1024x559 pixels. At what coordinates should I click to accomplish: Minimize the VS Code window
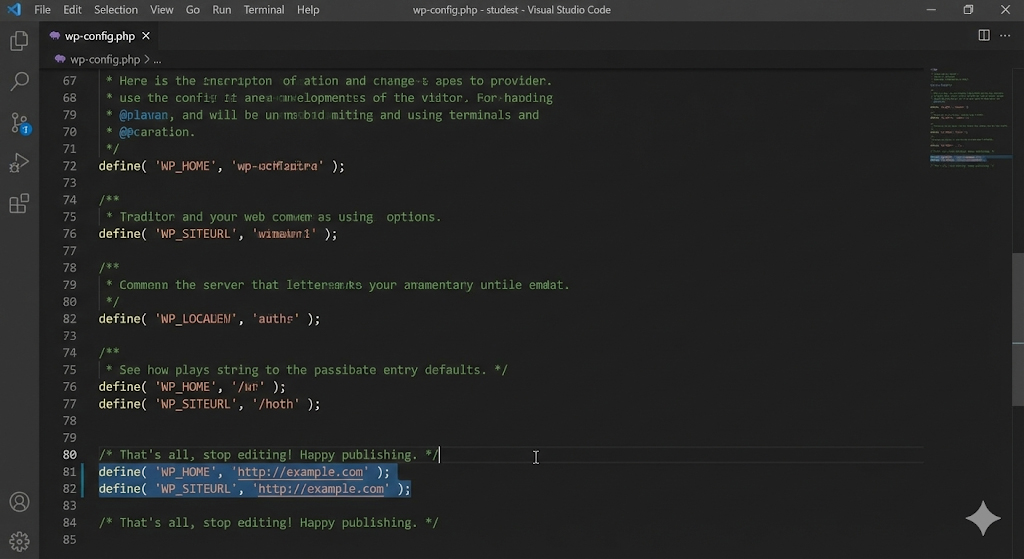[931, 10]
